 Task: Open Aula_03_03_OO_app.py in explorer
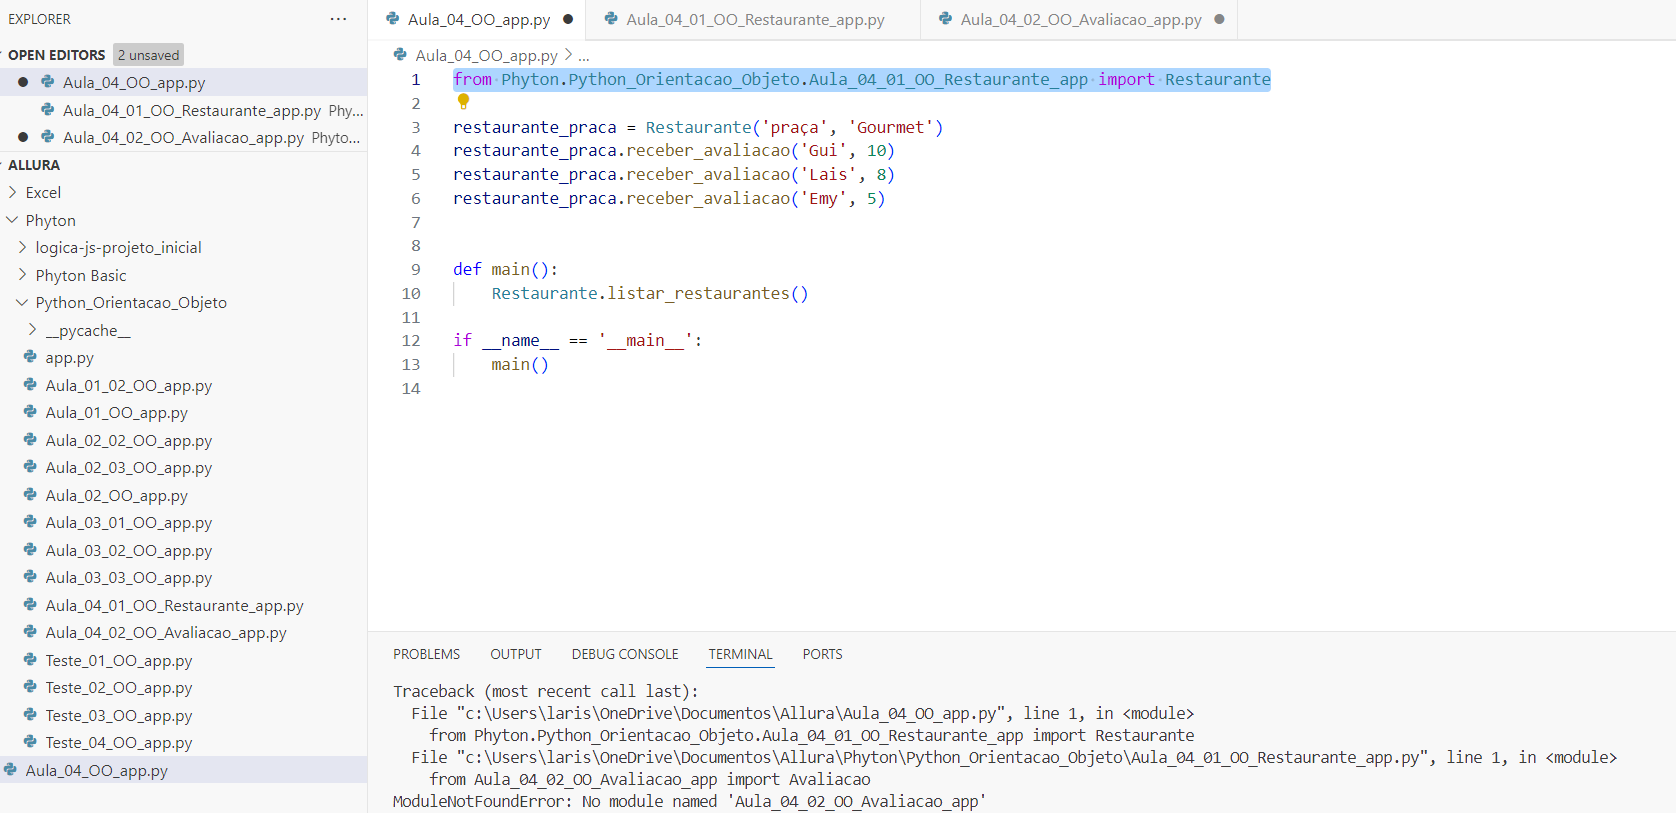[129, 577]
